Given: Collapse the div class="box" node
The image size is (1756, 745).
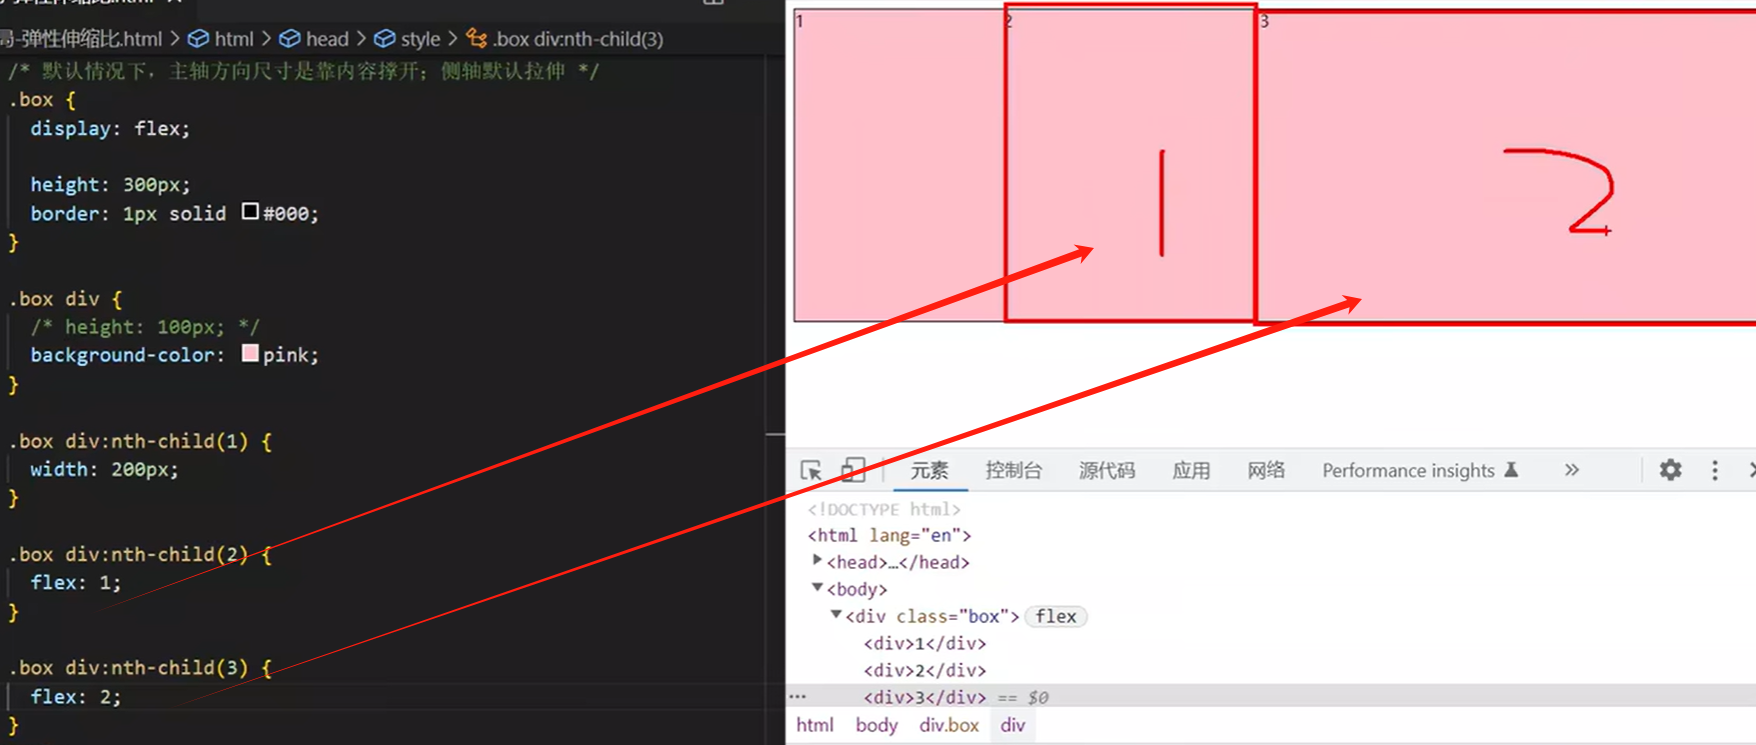Looking at the screenshot, I should 836,615.
